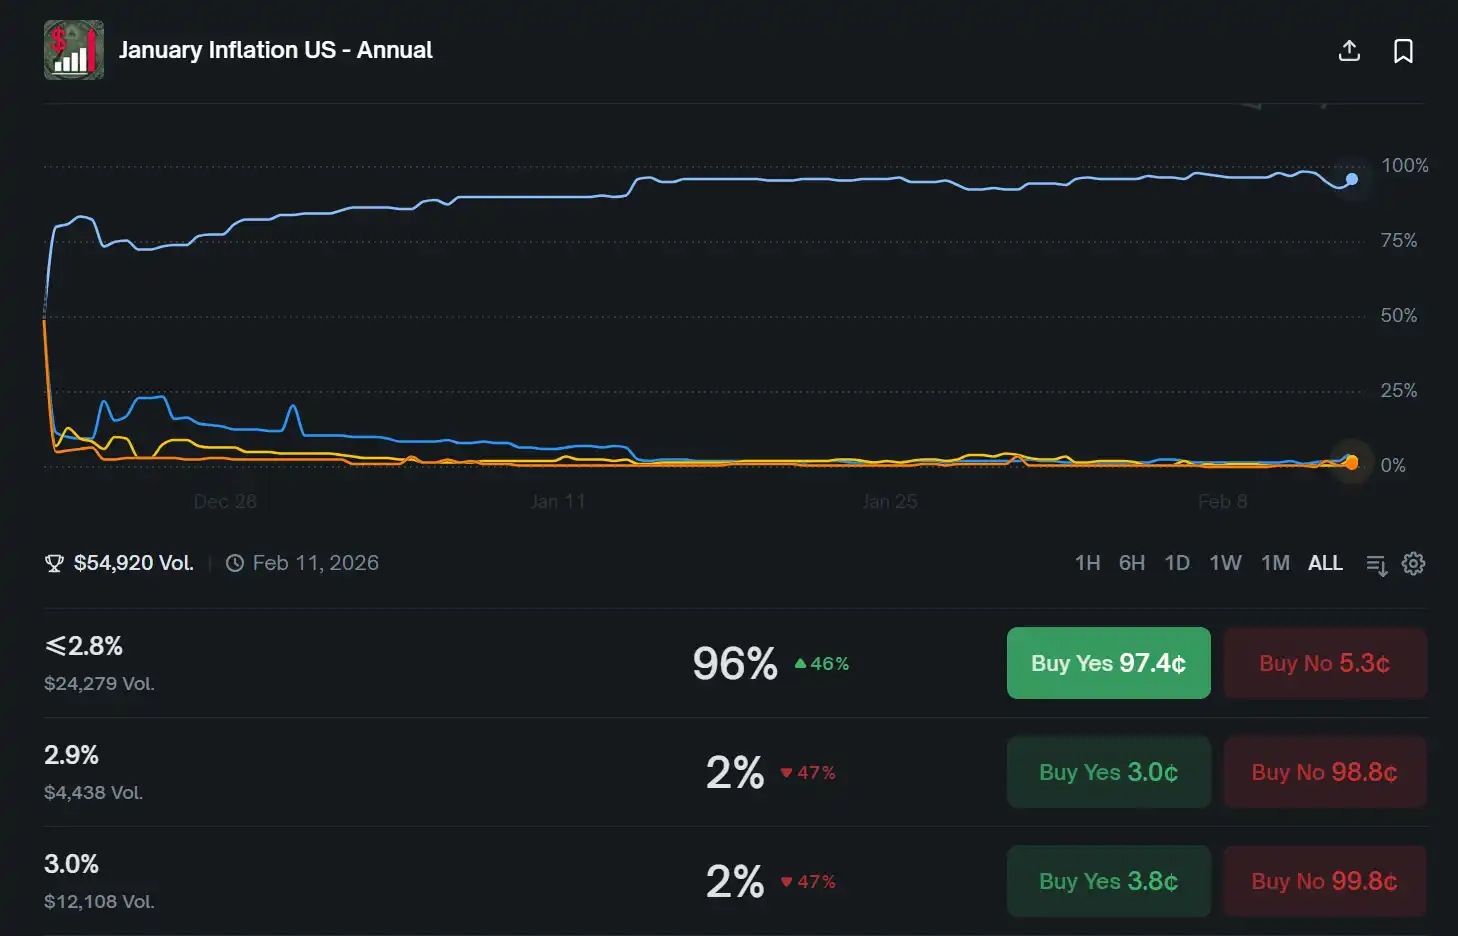1458x936 pixels.
Task: Buy Yes at 3.8¢ for 3.0%
Action: click(1108, 881)
